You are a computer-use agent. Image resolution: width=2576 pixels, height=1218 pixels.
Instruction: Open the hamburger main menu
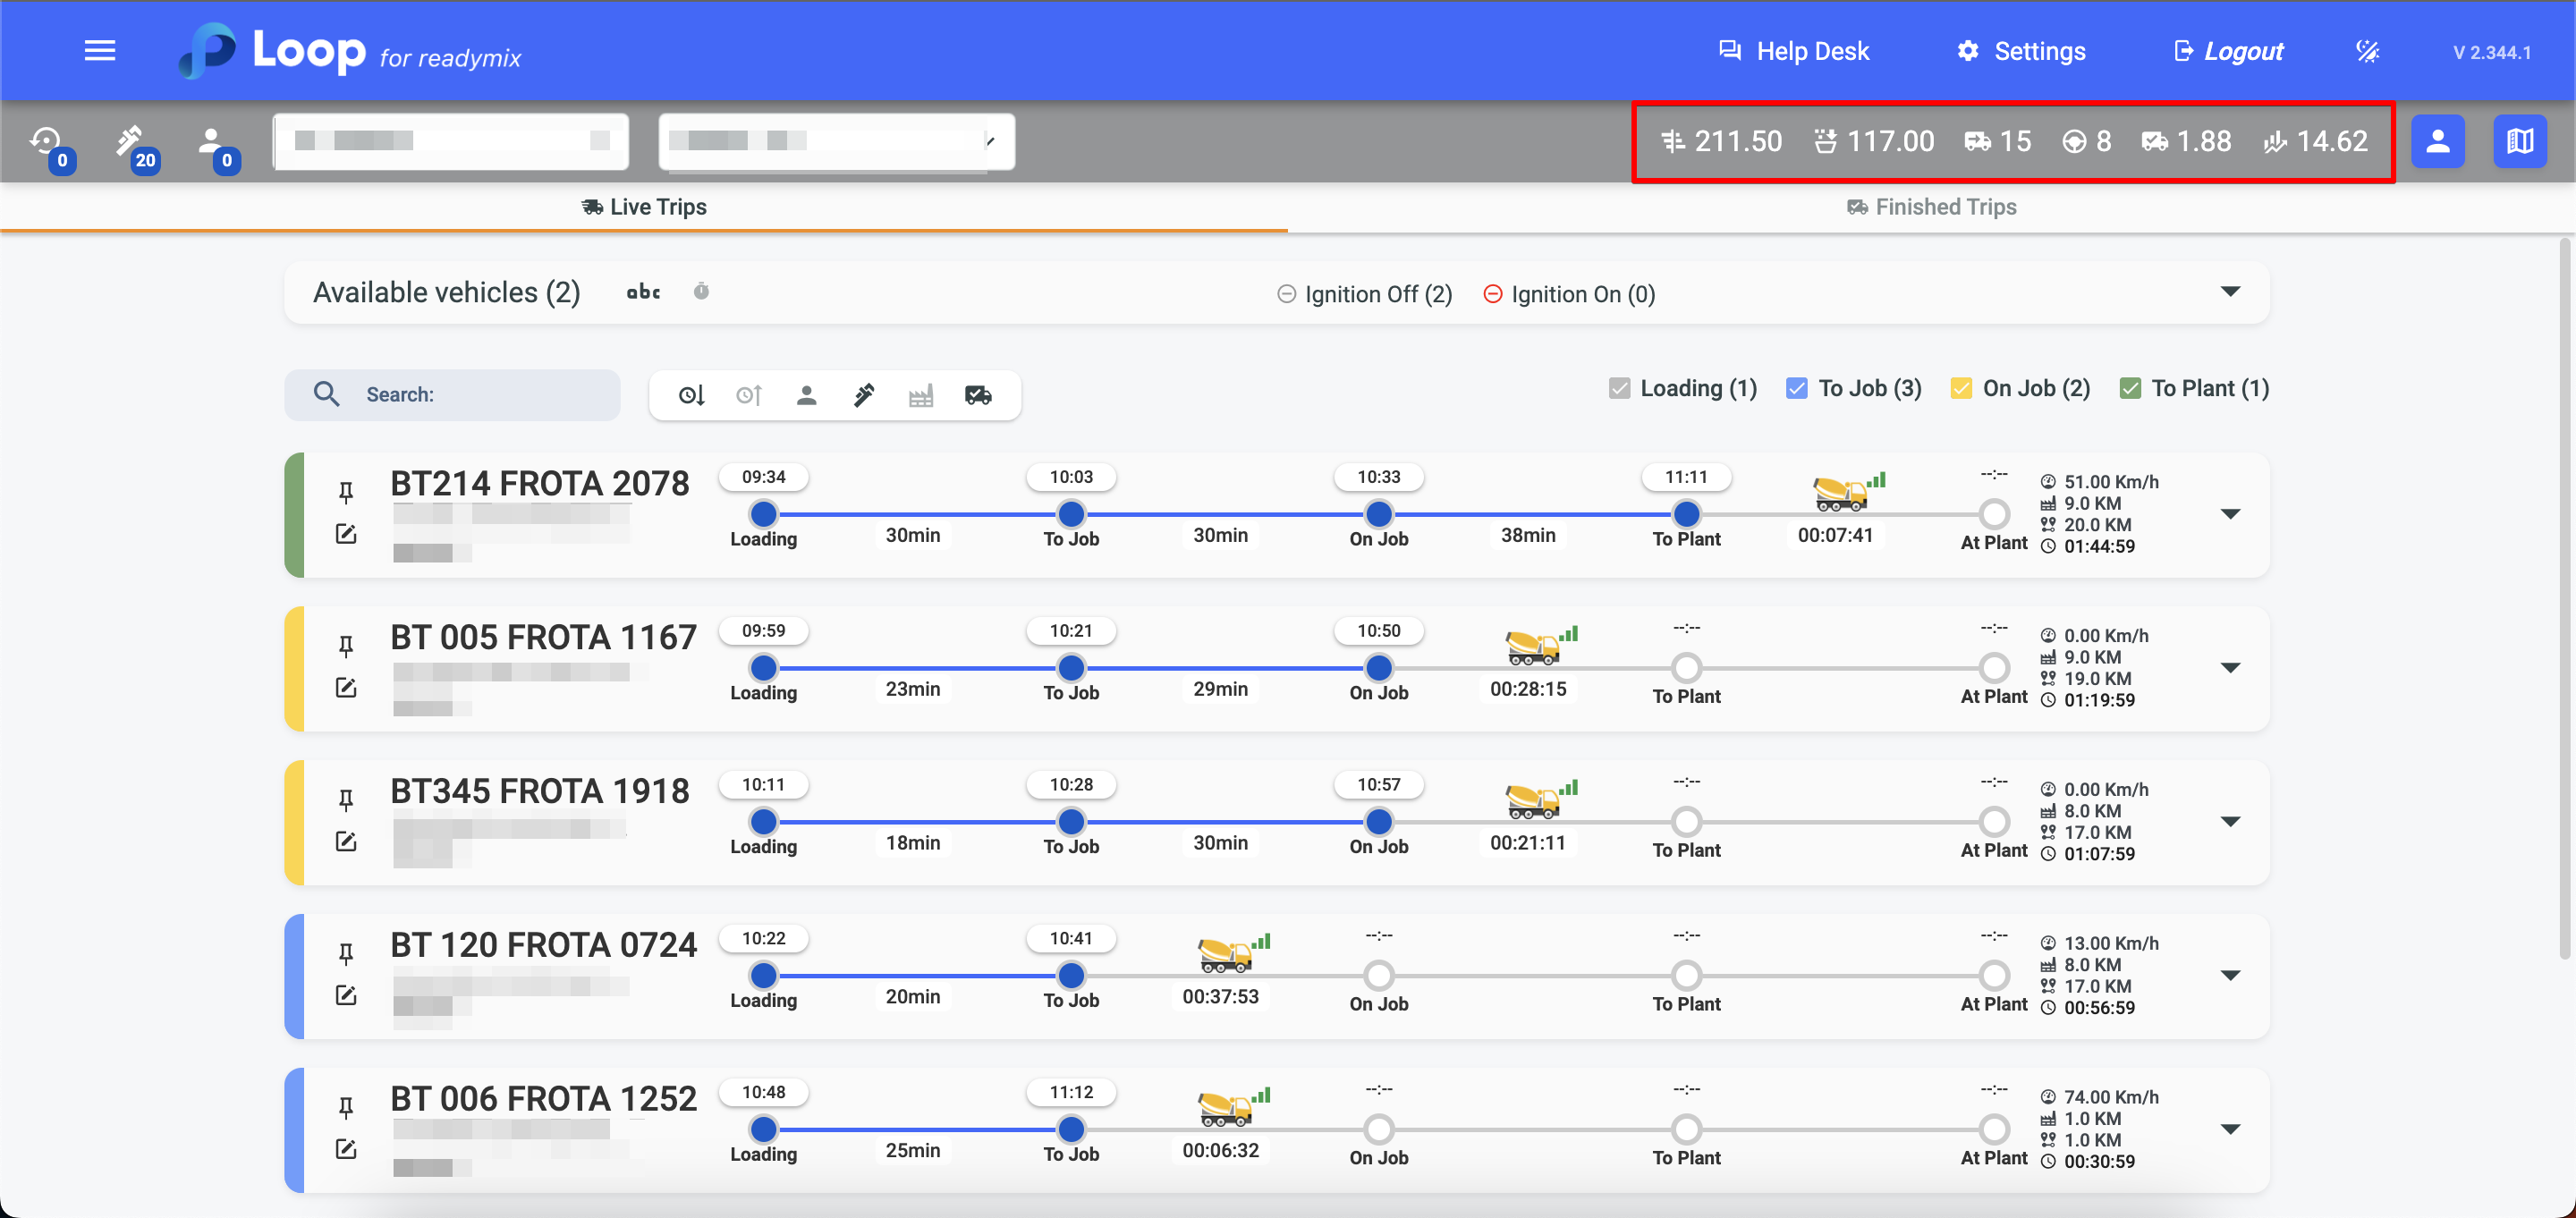tap(99, 51)
